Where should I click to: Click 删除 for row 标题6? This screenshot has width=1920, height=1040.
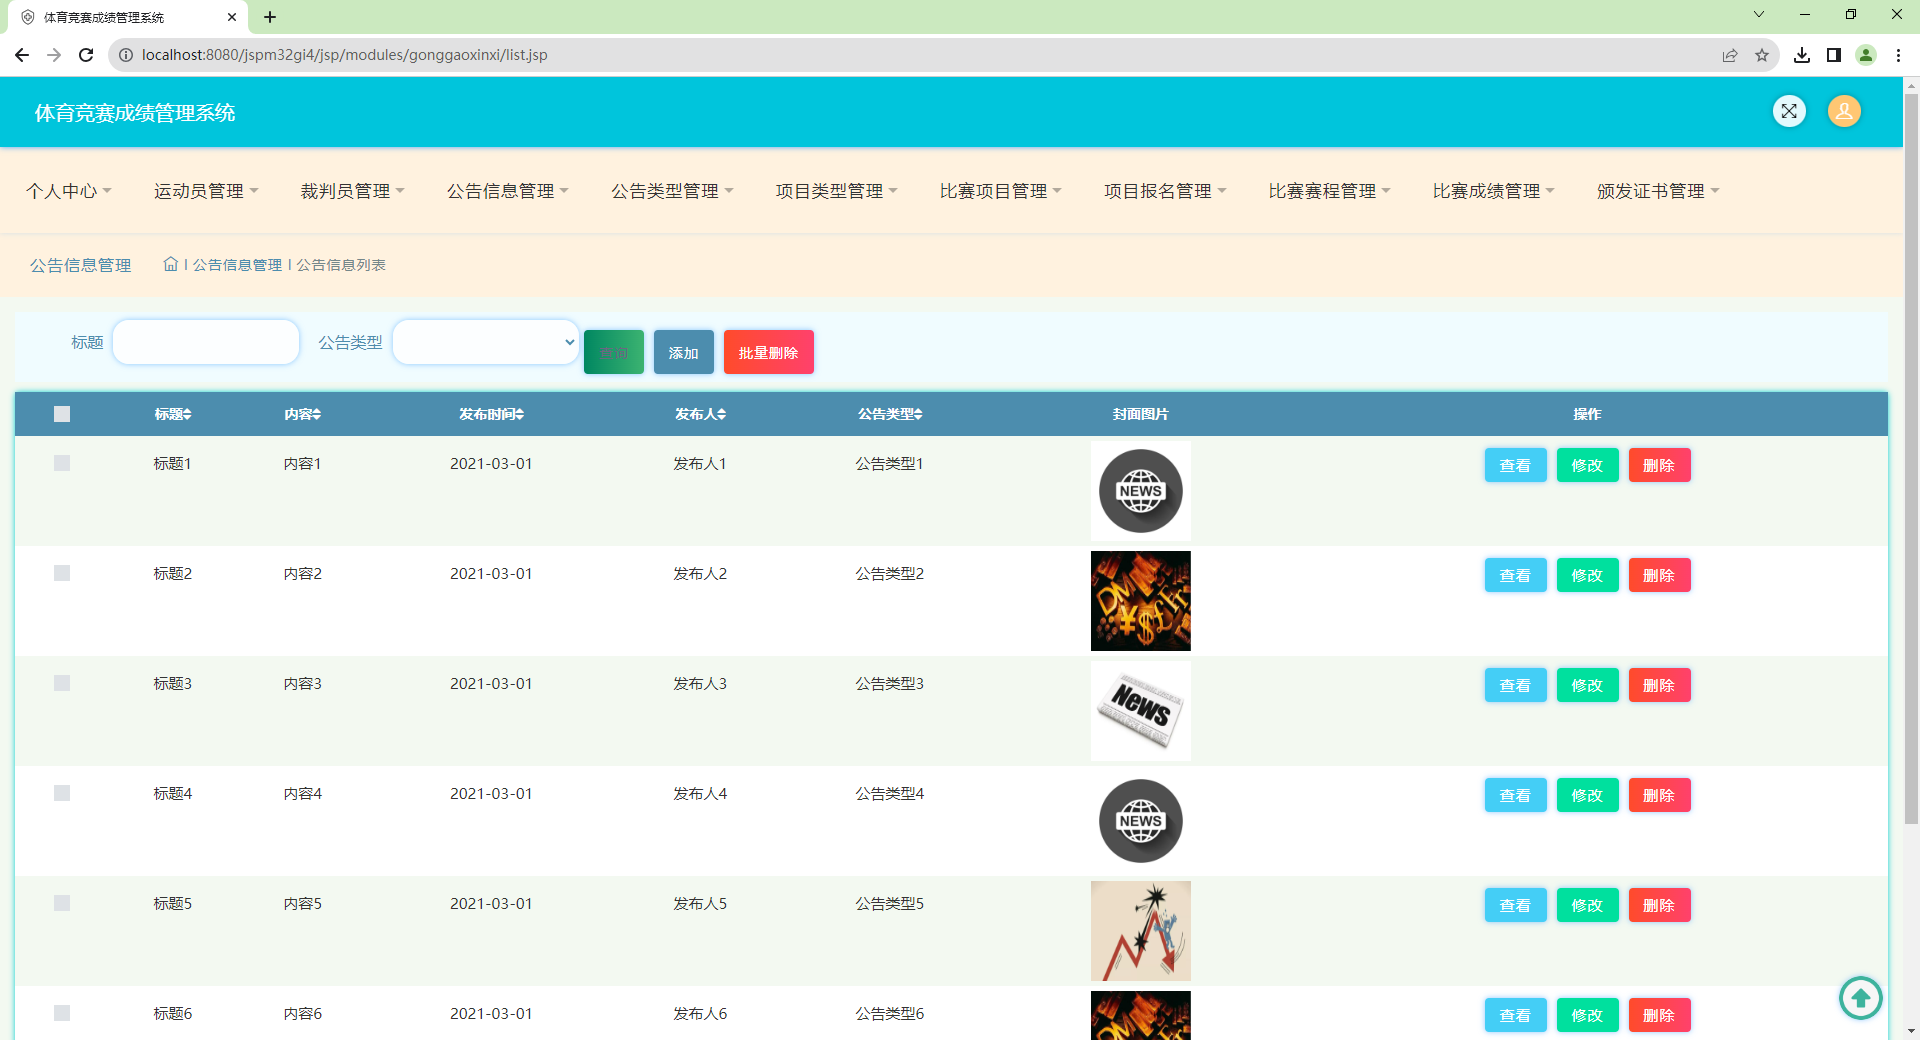(x=1660, y=1015)
